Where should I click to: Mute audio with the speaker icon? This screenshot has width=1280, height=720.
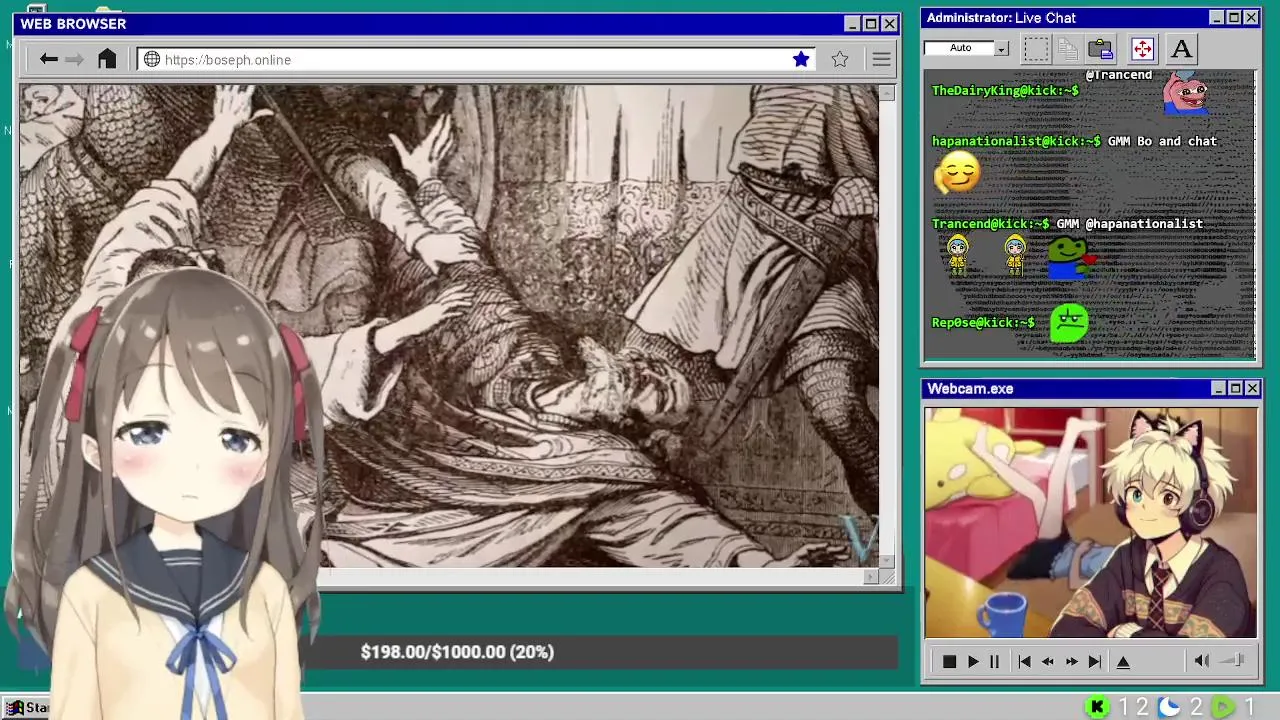(x=1201, y=660)
